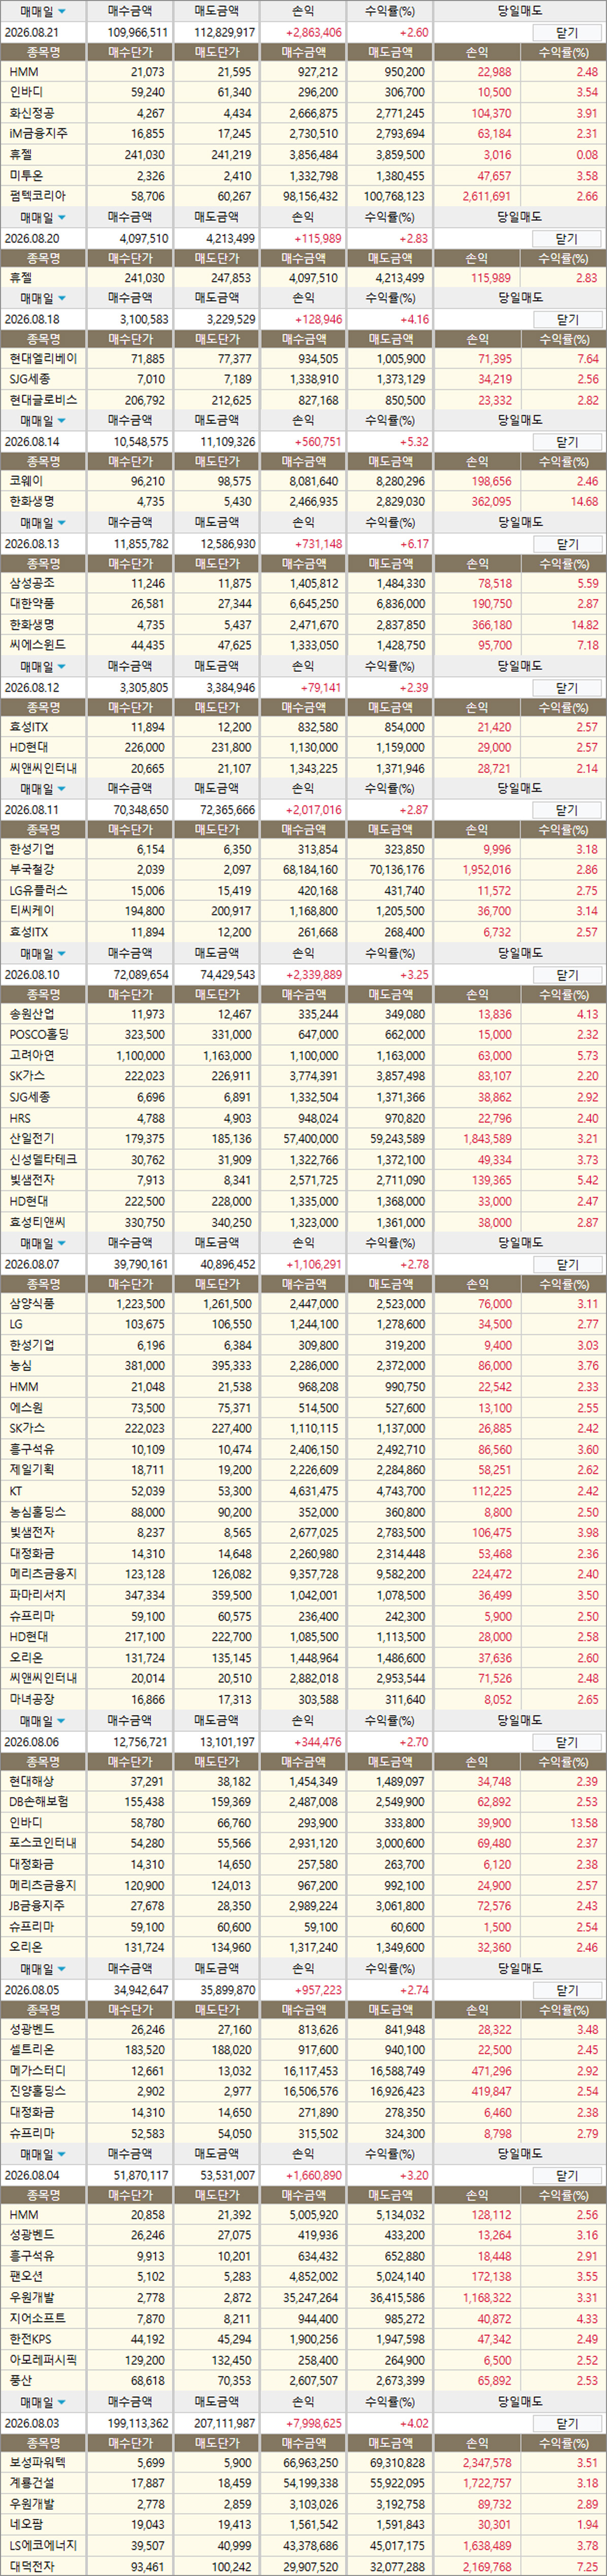Select 현대엘리베이 in the 08.18 section
This screenshot has width=607, height=2576.
(43, 358)
